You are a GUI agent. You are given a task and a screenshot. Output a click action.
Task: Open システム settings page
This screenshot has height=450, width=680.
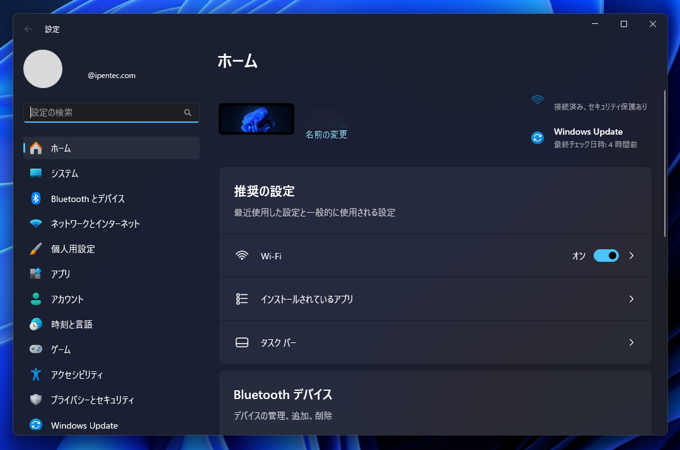point(111,173)
